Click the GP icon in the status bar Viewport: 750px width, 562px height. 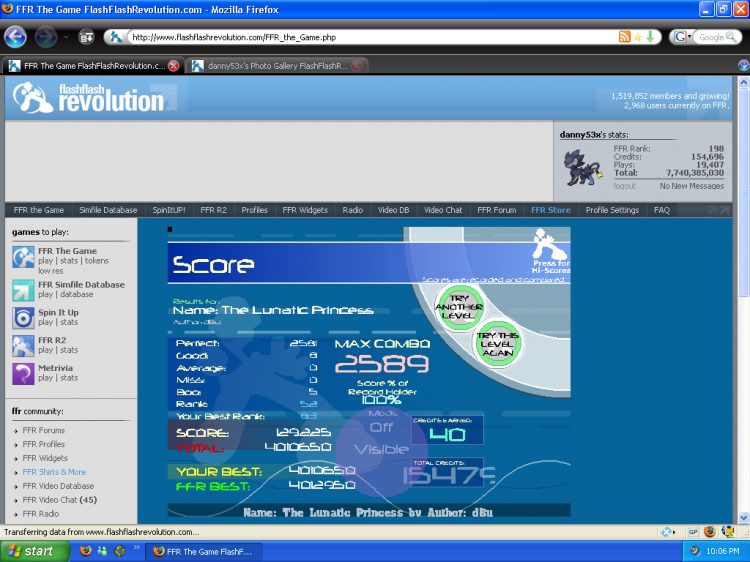[x=693, y=532]
